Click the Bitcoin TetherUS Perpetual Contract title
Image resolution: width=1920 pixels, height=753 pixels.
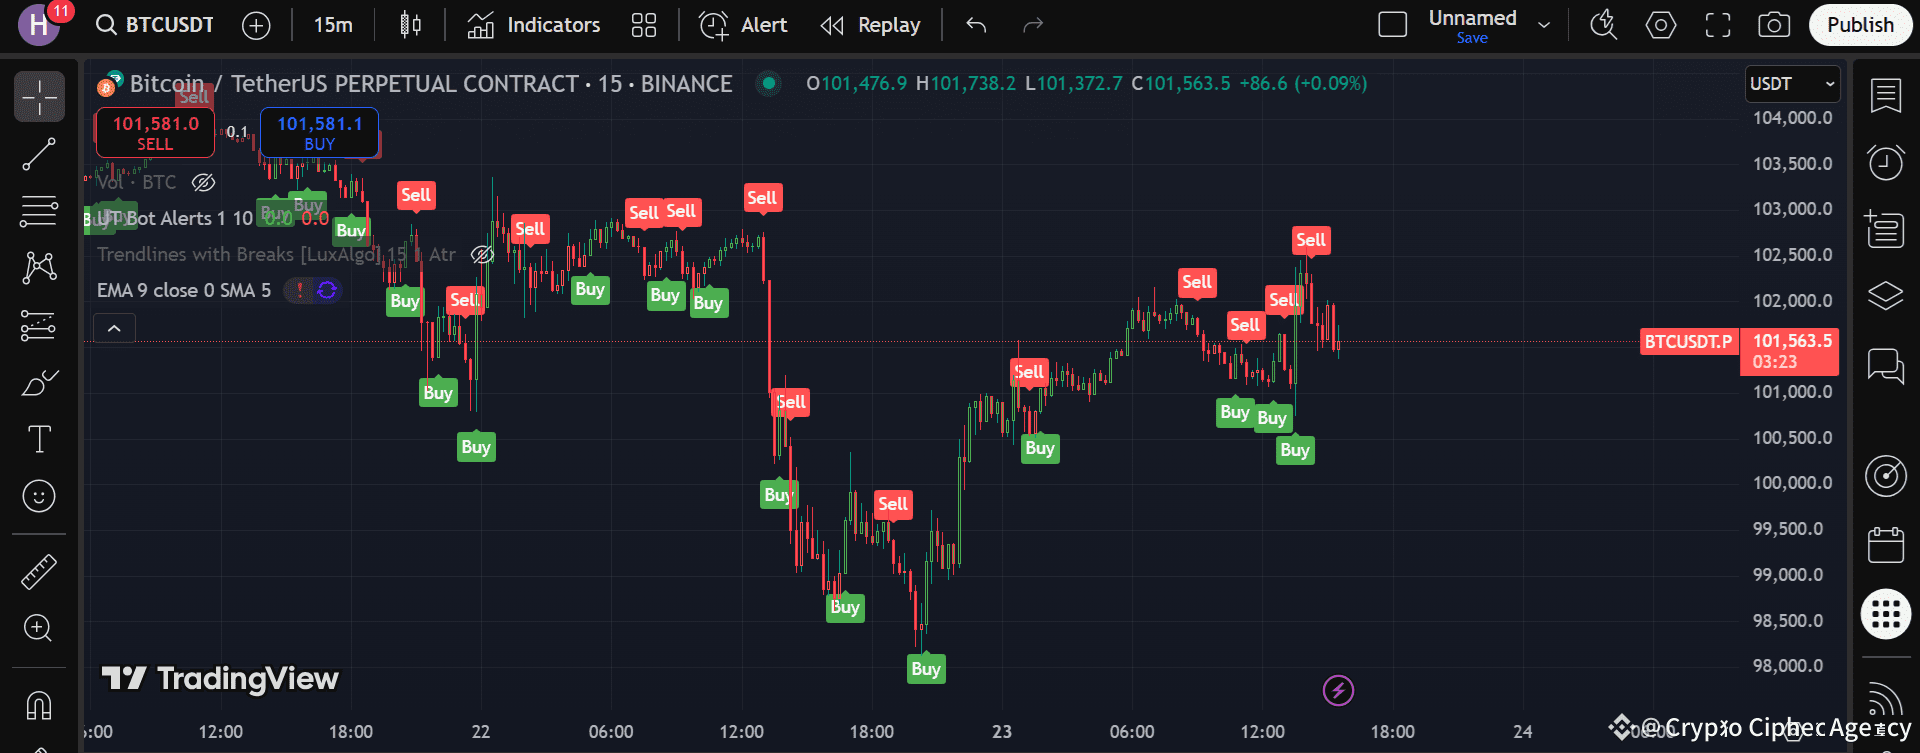(x=431, y=84)
